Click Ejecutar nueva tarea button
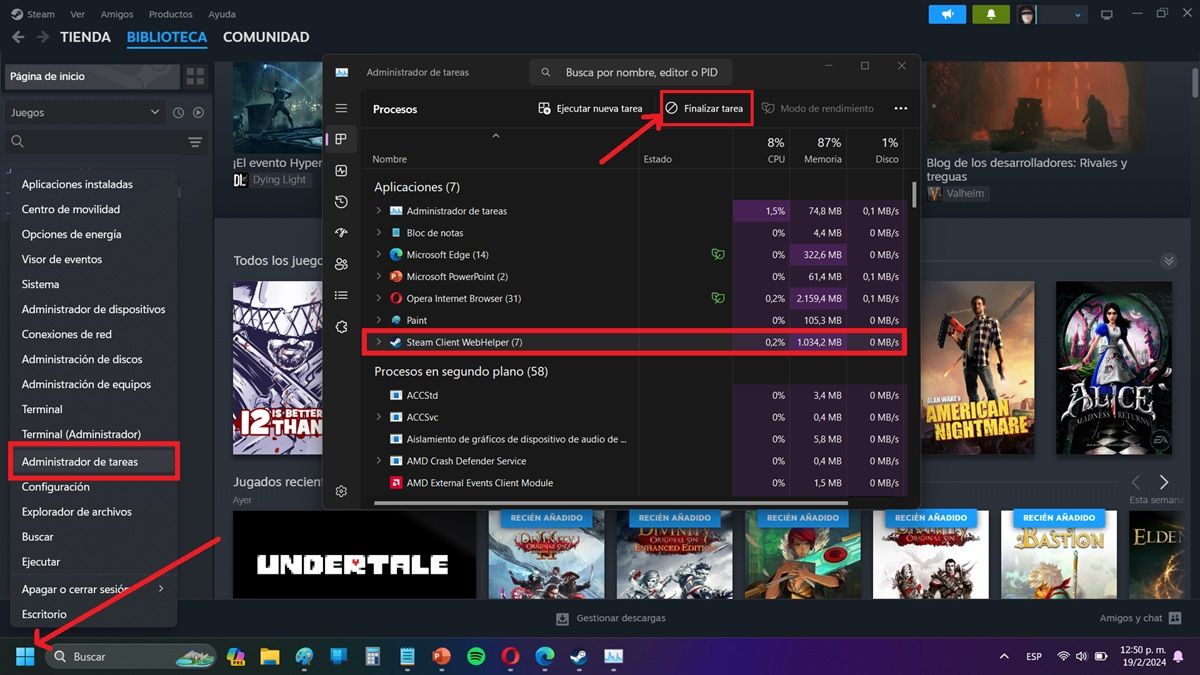Screen dimensions: 1200x675 click(x=590, y=108)
